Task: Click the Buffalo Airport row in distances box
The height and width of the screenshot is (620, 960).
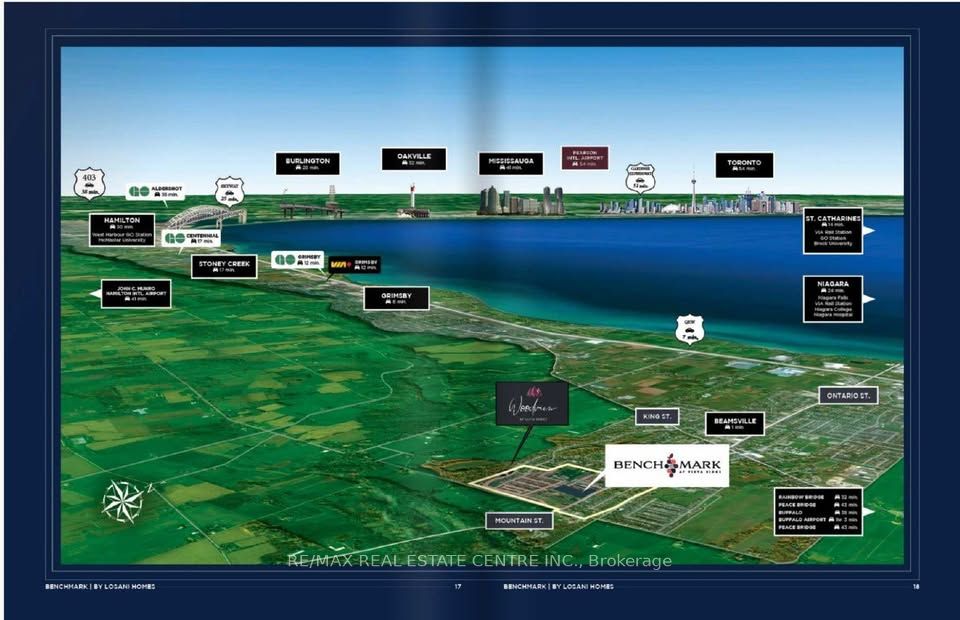Action: click(x=818, y=520)
